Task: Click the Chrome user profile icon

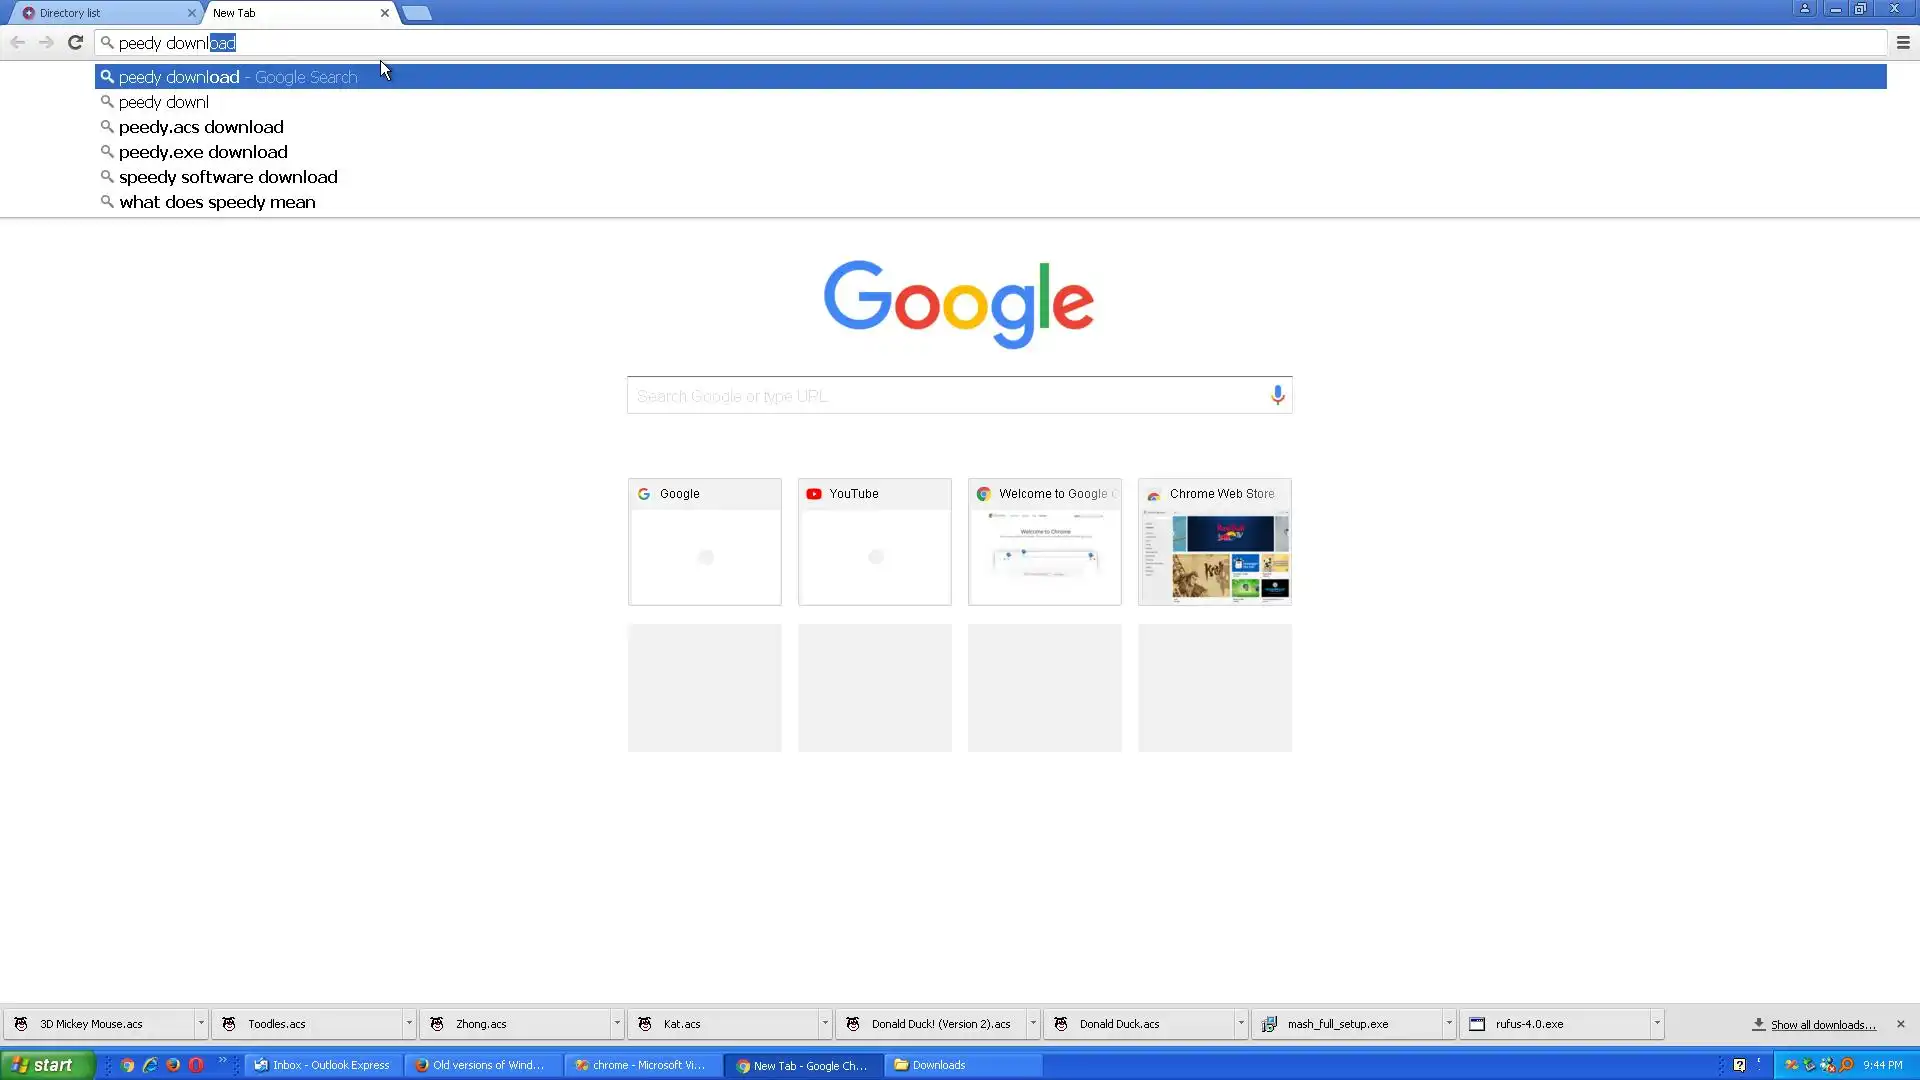Action: (x=1805, y=9)
